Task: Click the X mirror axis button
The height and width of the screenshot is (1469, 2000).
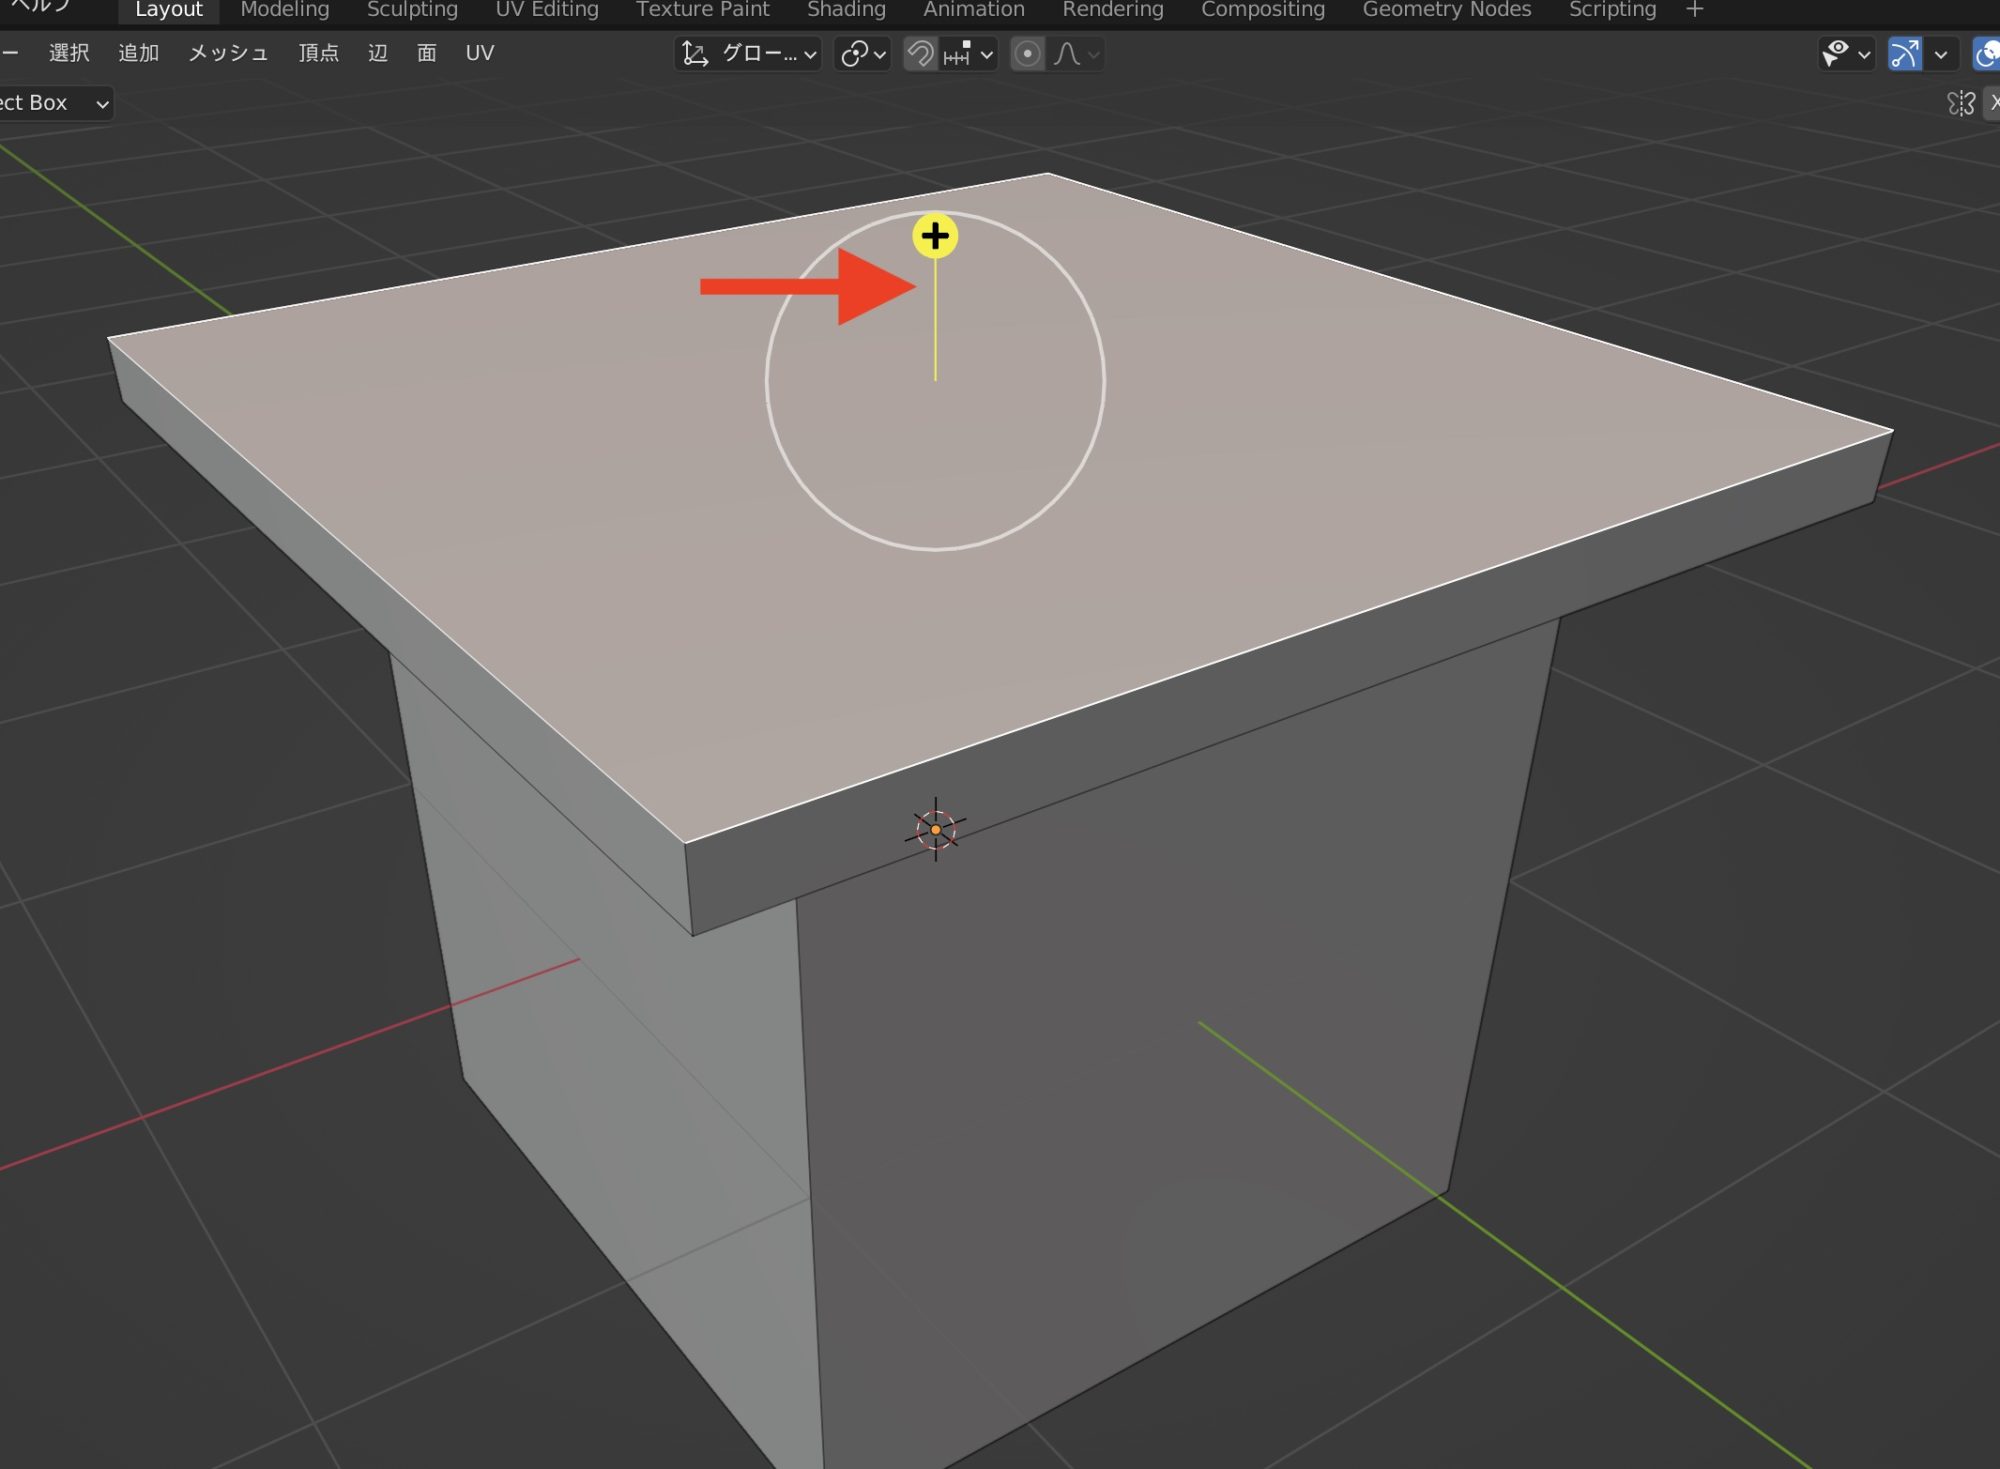Action: tap(1993, 103)
